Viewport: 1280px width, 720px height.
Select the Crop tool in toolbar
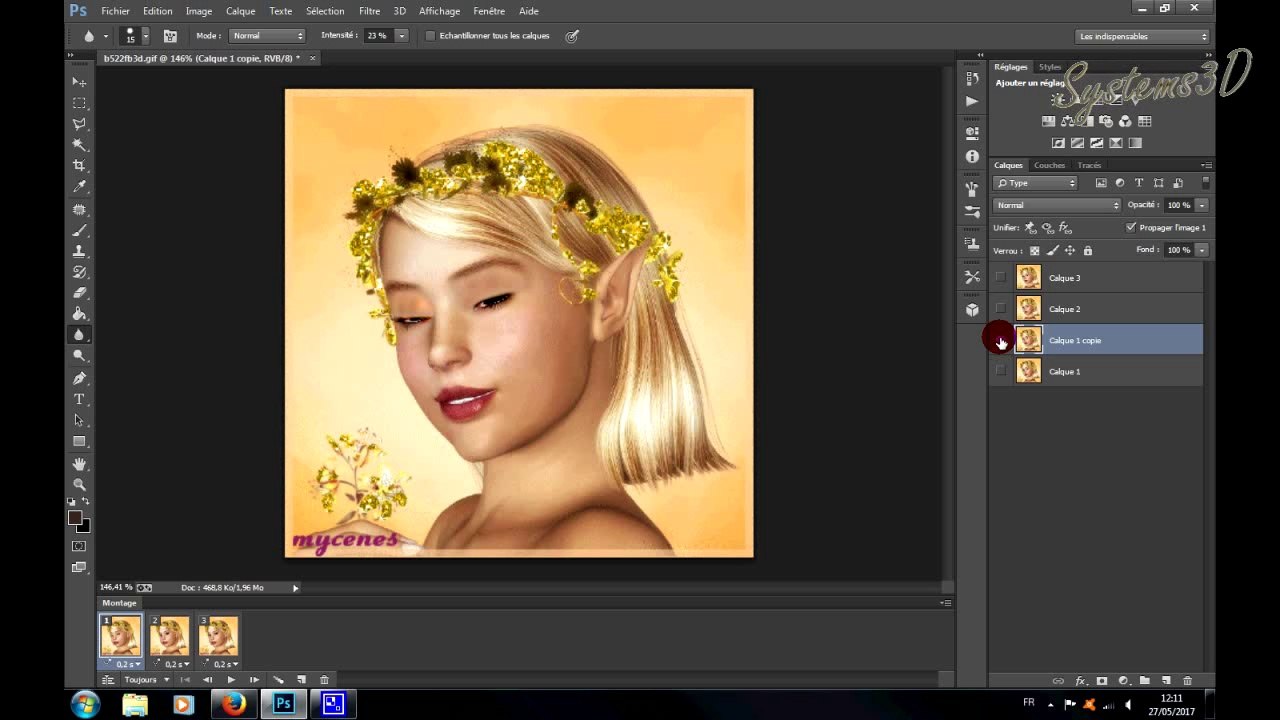(79, 165)
